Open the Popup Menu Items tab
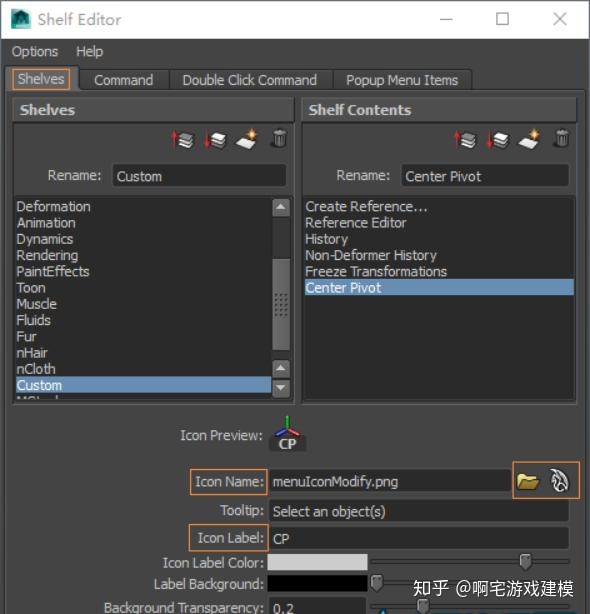 click(x=402, y=80)
